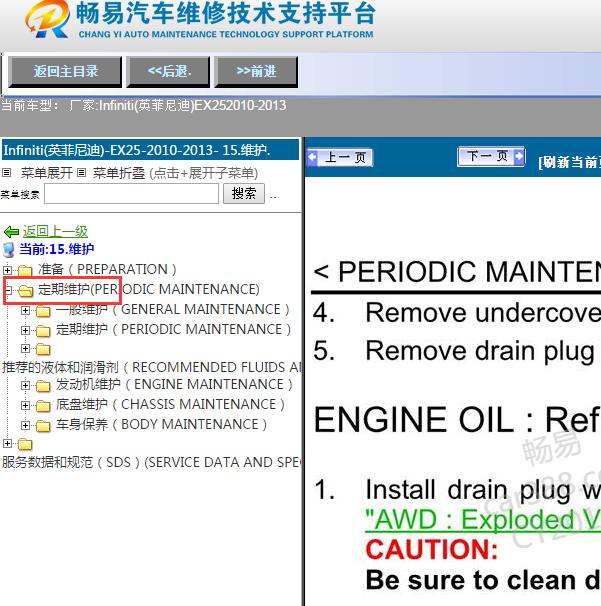
Task: Select 发动机维护 ( ENGINE MAINTENANCE ) item
Action: (174, 384)
